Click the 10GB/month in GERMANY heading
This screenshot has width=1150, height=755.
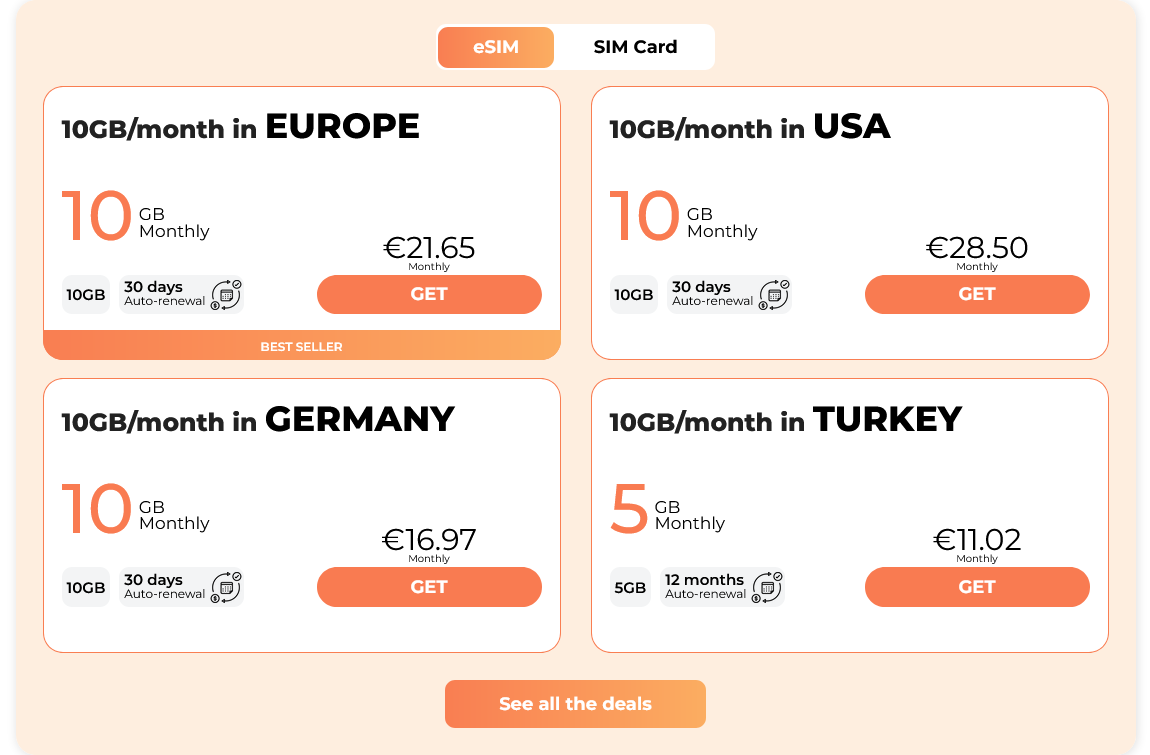pos(258,420)
